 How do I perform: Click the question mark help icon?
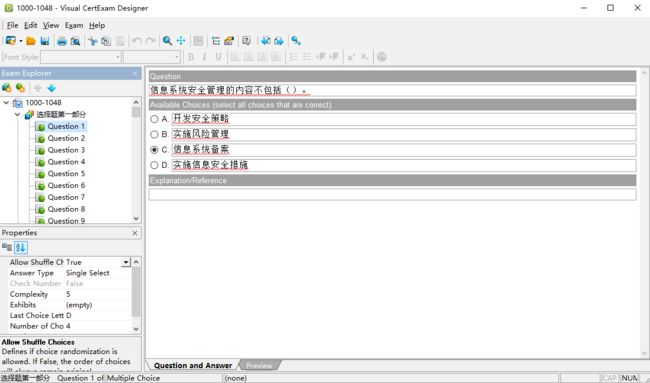point(246,41)
